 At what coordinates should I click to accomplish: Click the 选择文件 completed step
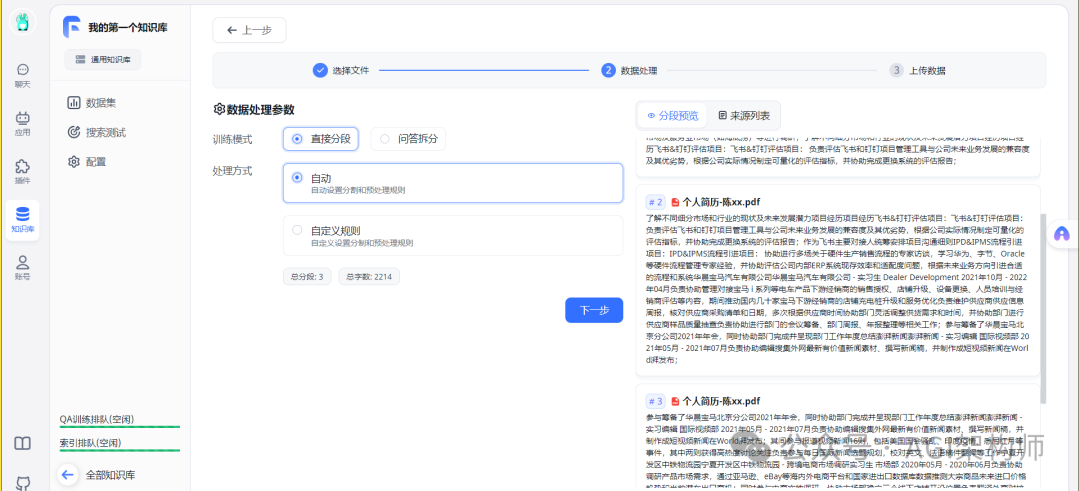point(341,70)
